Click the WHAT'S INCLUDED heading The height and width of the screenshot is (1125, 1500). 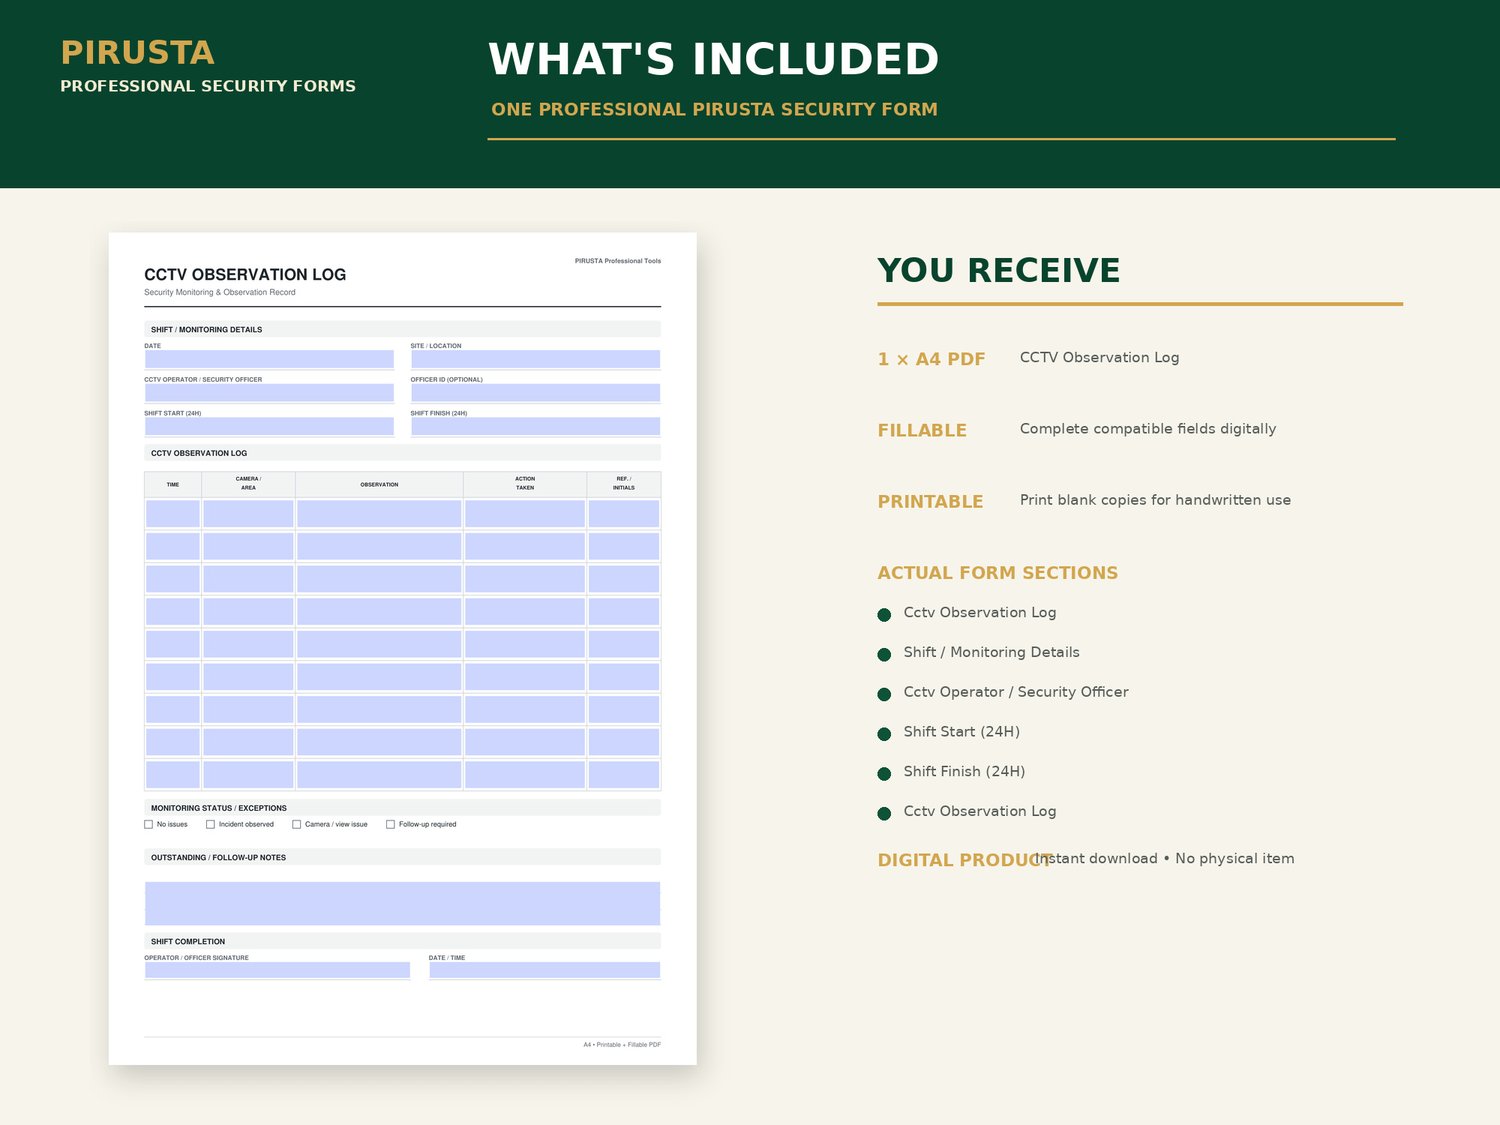(x=714, y=59)
